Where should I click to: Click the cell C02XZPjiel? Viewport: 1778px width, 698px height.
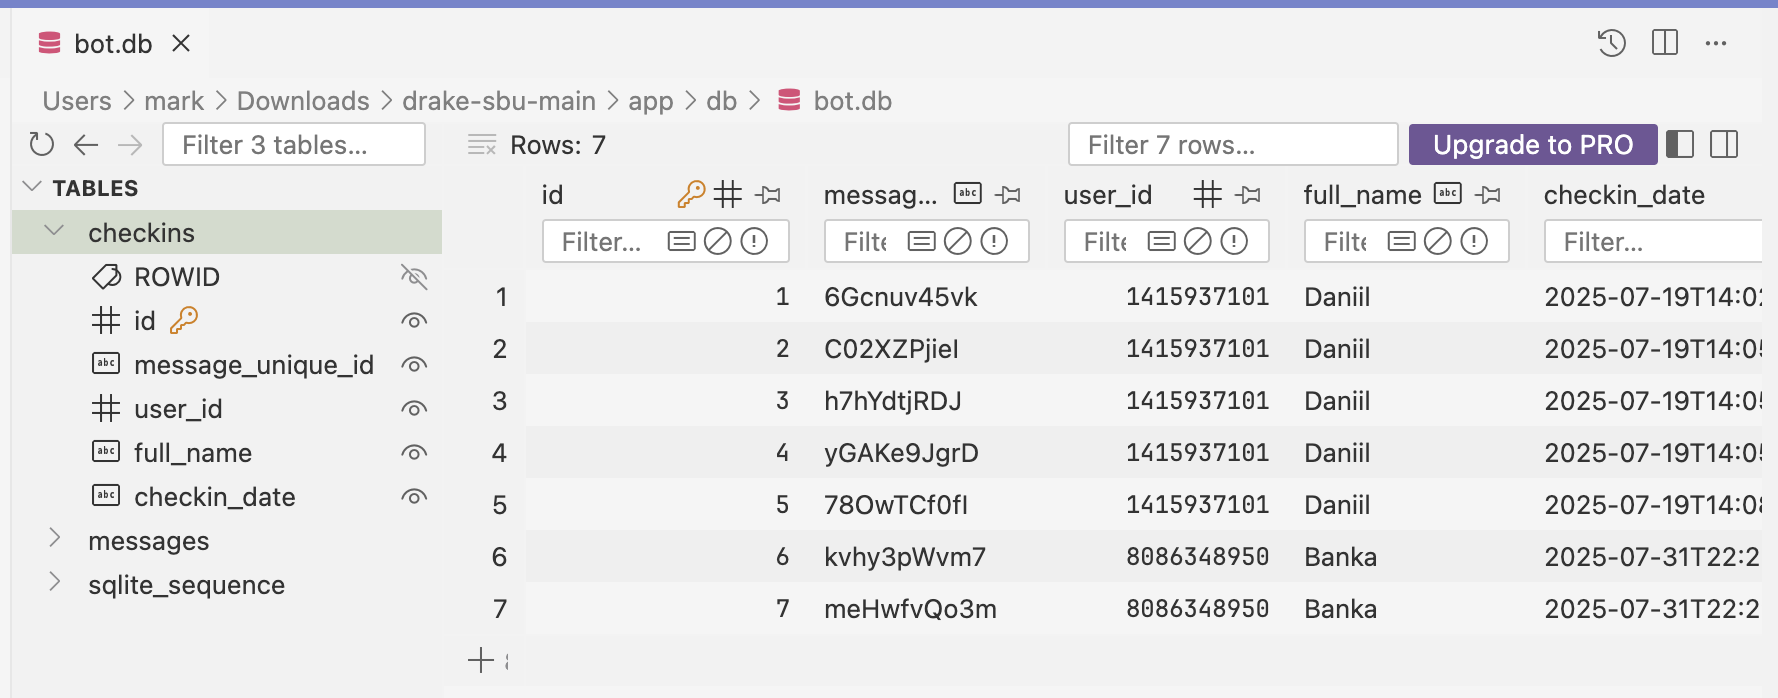(891, 349)
